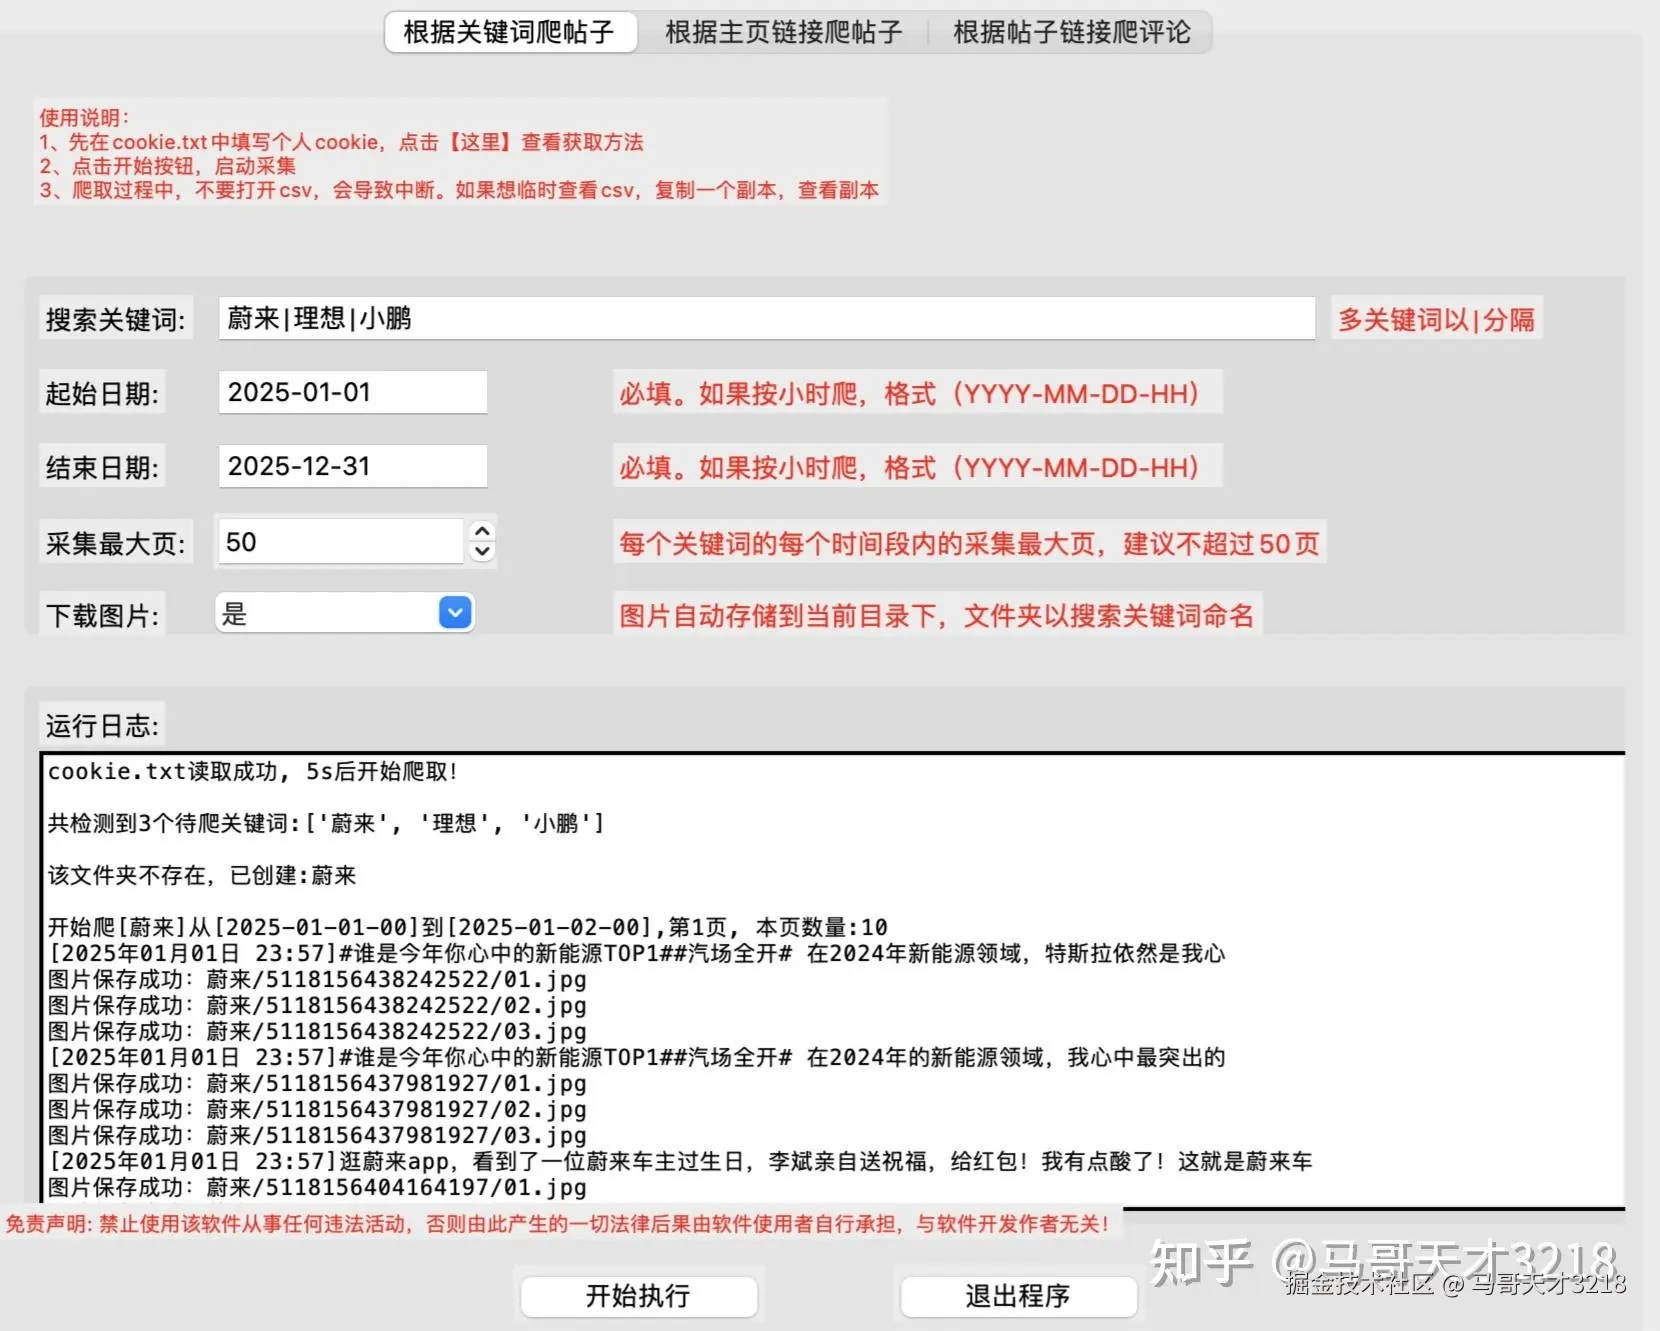Click log line 蔚来/5118156437981927/02.jpg
The image size is (1660, 1331).
(317, 1109)
